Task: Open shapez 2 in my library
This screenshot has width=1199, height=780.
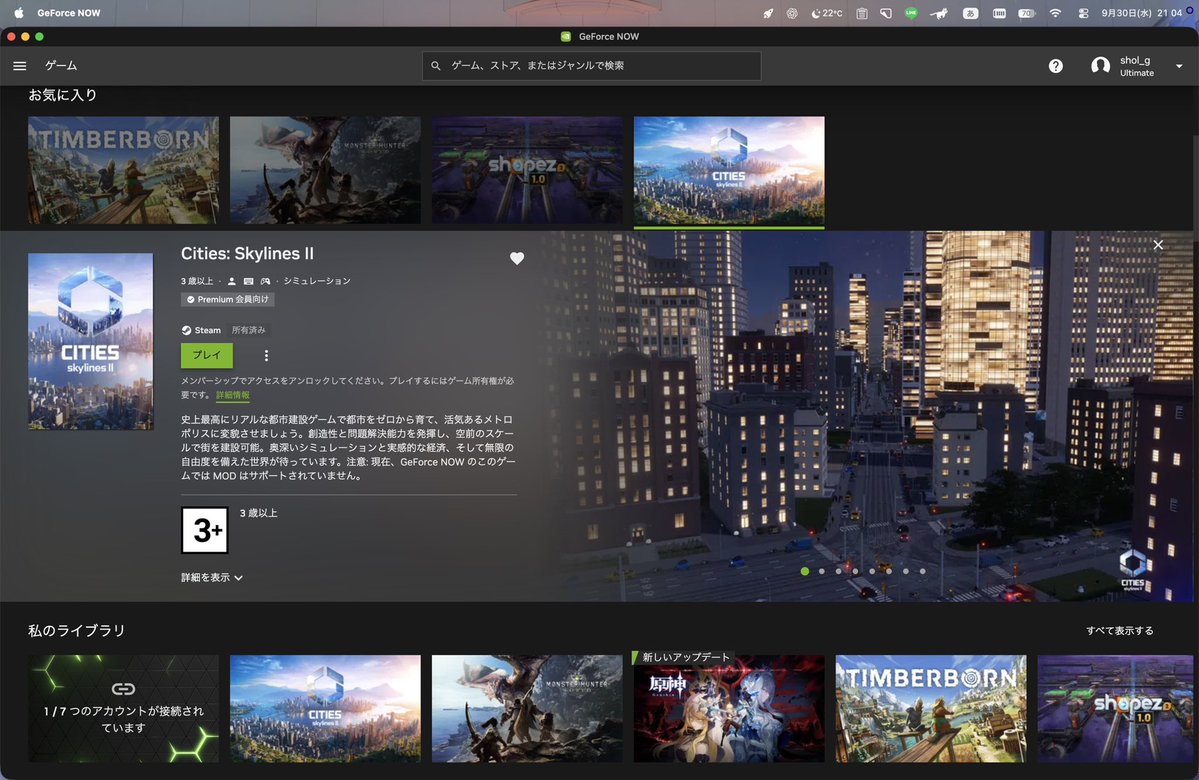Action: [x=1115, y=708]
